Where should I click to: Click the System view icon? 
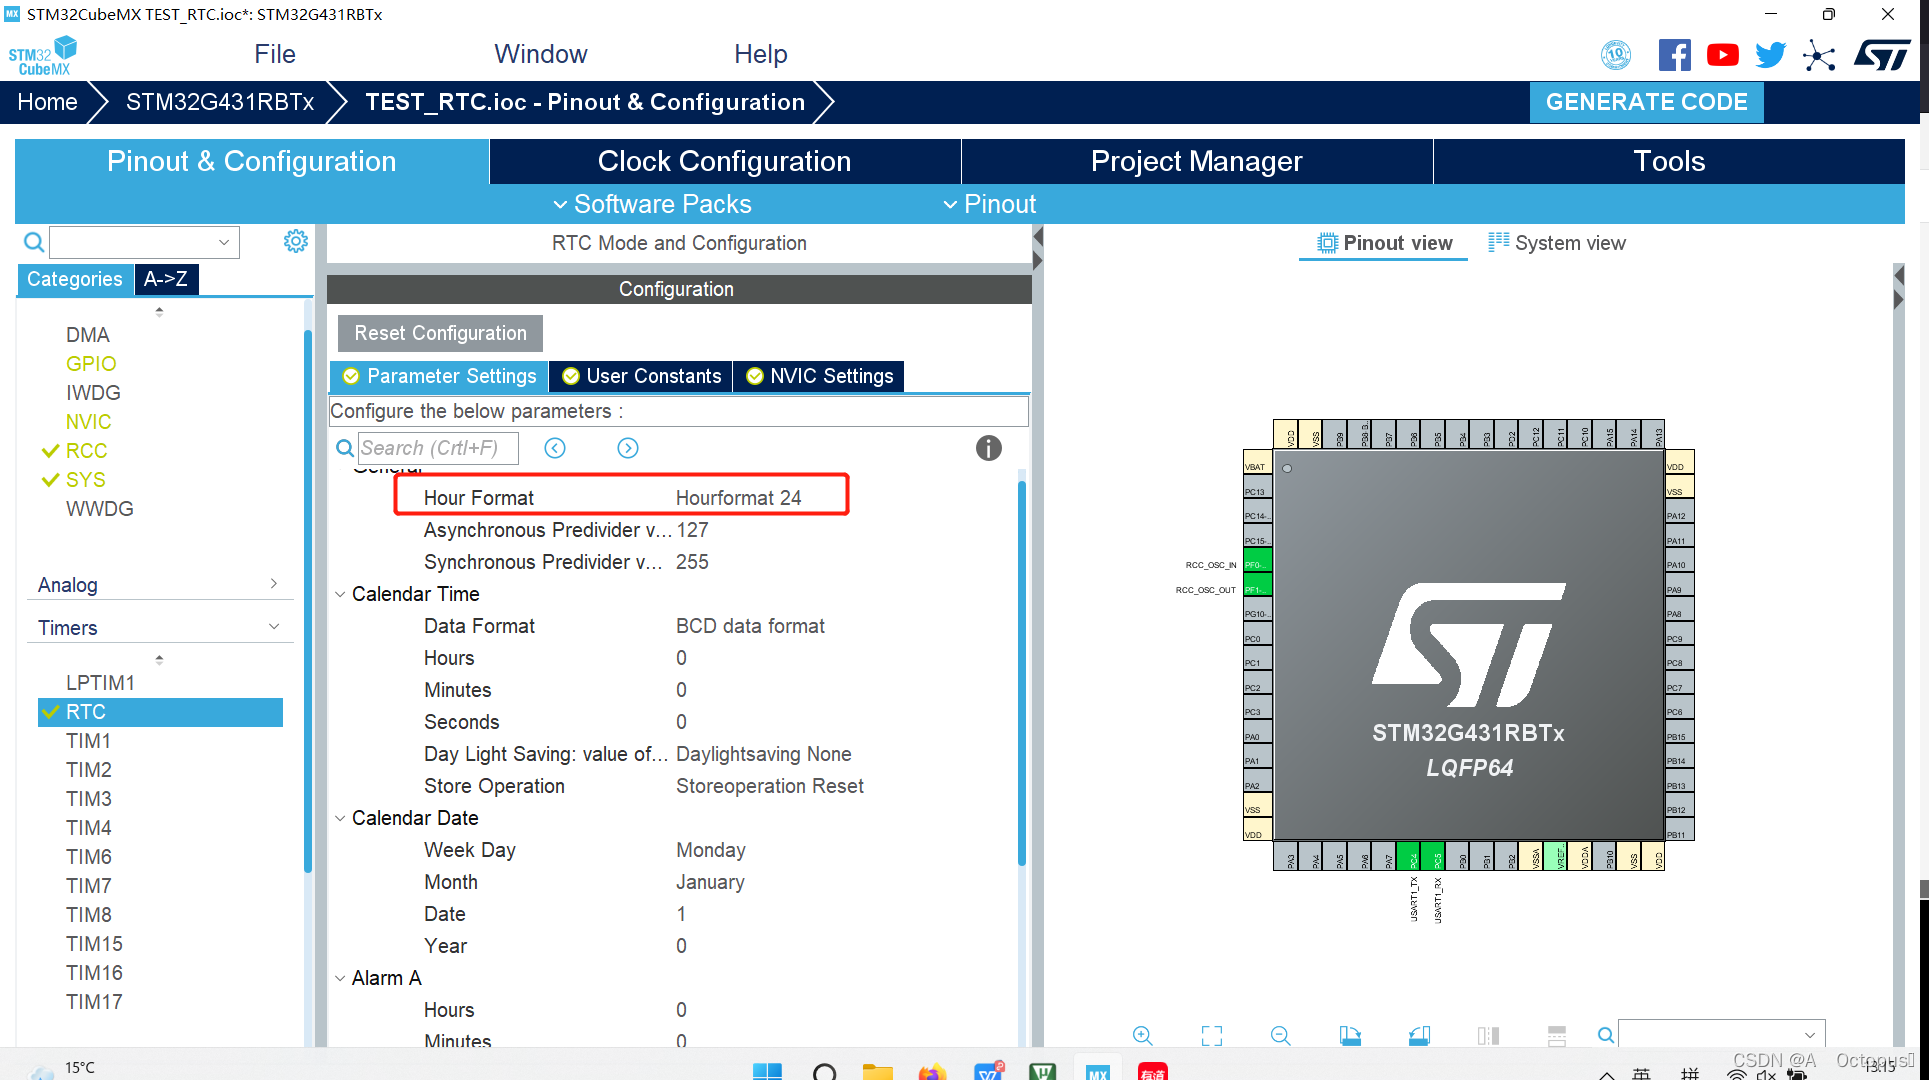click(1496, 244)
